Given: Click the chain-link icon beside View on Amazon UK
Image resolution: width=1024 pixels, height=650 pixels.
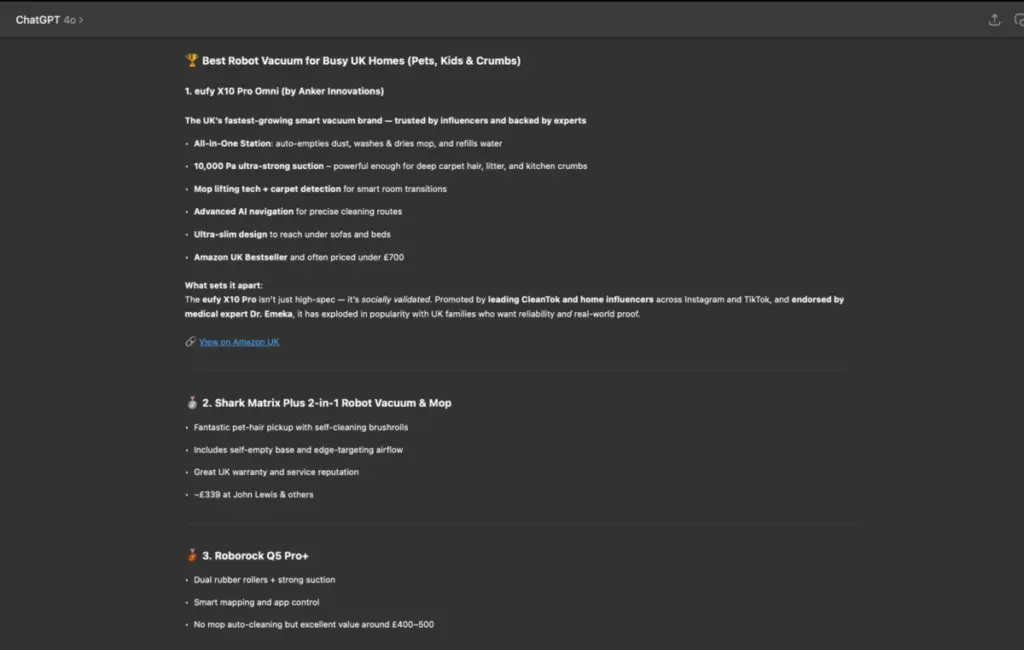Looking at the screenshot, I should tap(190, 342).
